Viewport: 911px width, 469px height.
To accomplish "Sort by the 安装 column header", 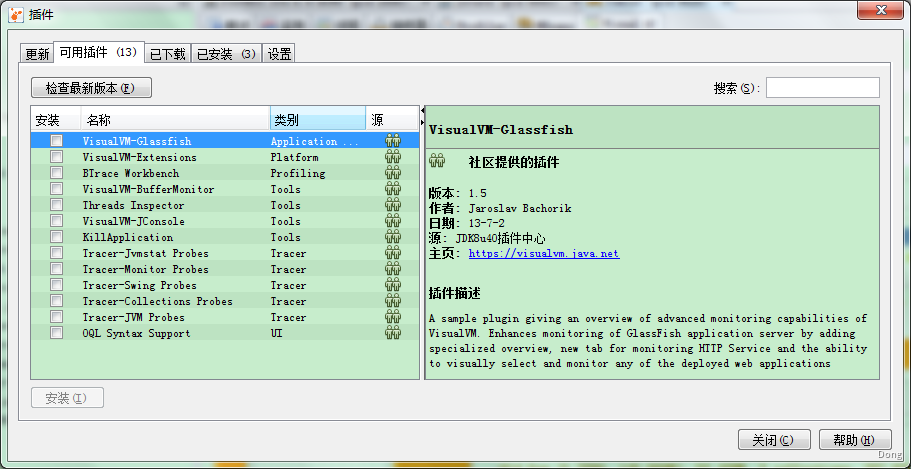I will 56,120.
